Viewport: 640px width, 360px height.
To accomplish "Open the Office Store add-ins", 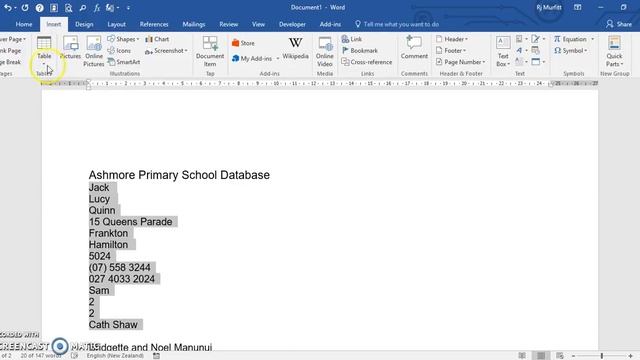I will (243, 43).
